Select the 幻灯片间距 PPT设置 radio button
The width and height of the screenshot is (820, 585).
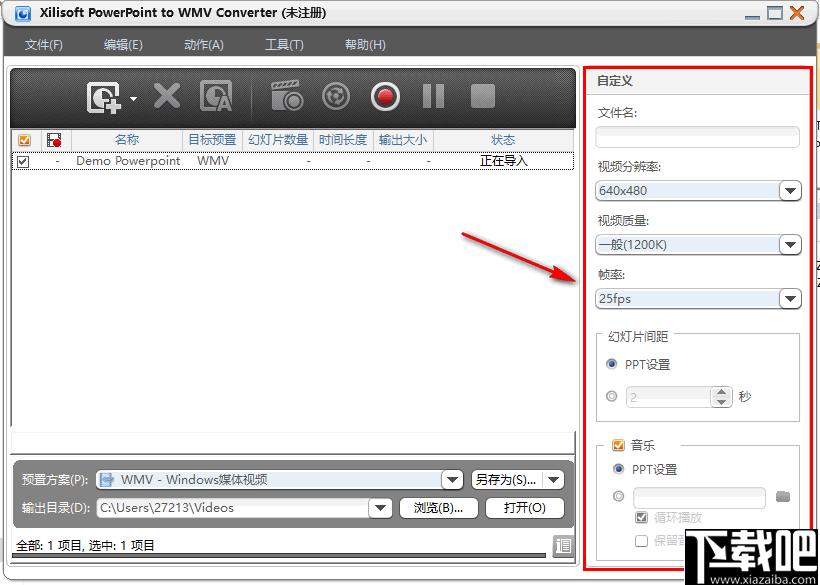[x=611, y=364]
